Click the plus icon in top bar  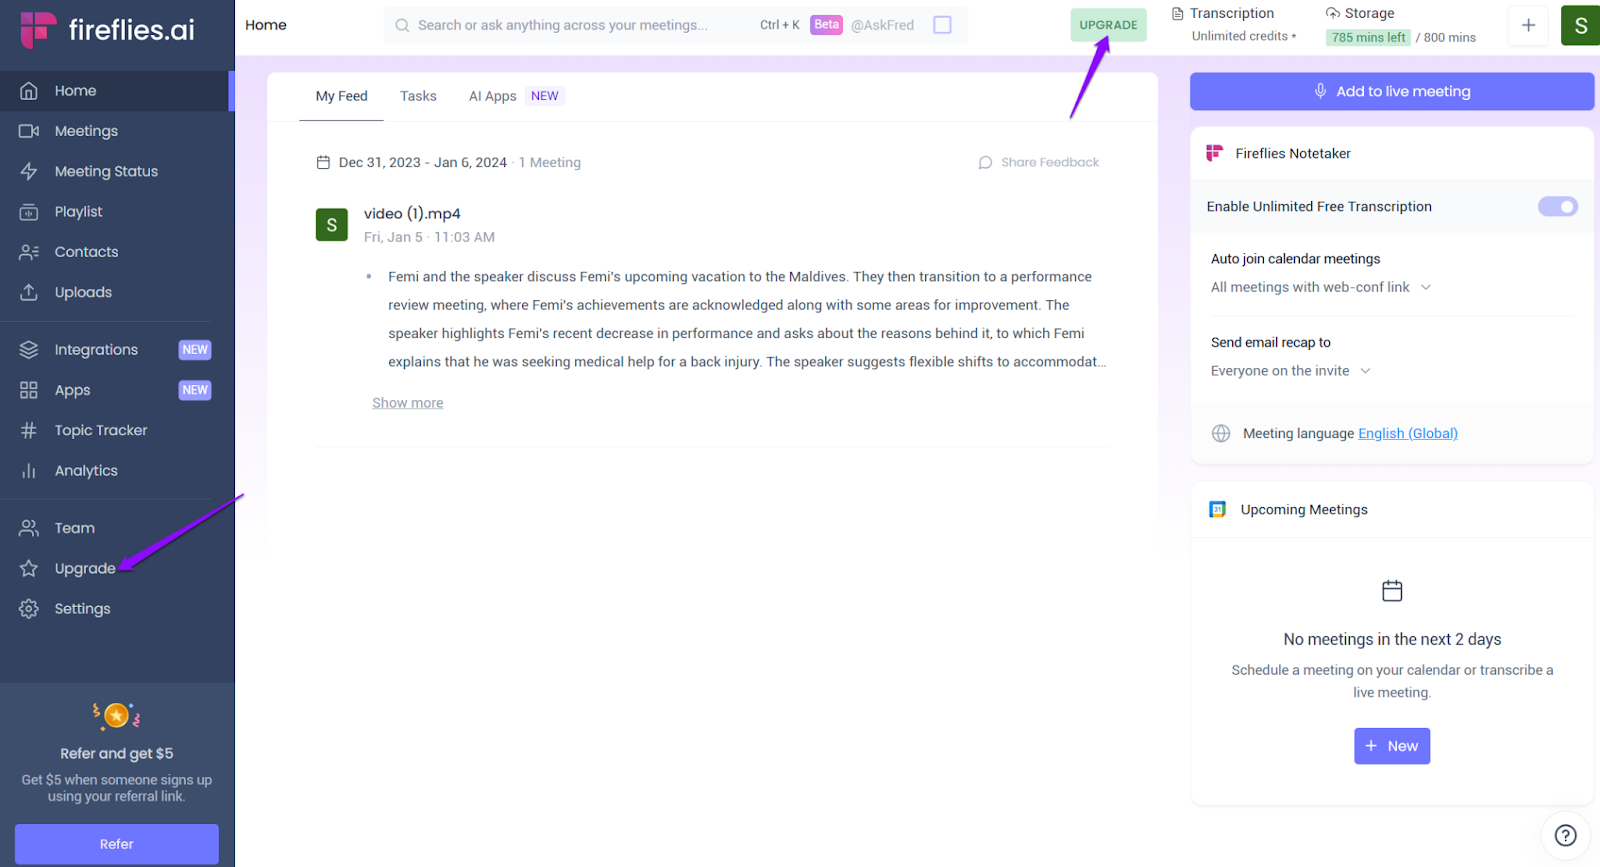tap(1528, 25)
